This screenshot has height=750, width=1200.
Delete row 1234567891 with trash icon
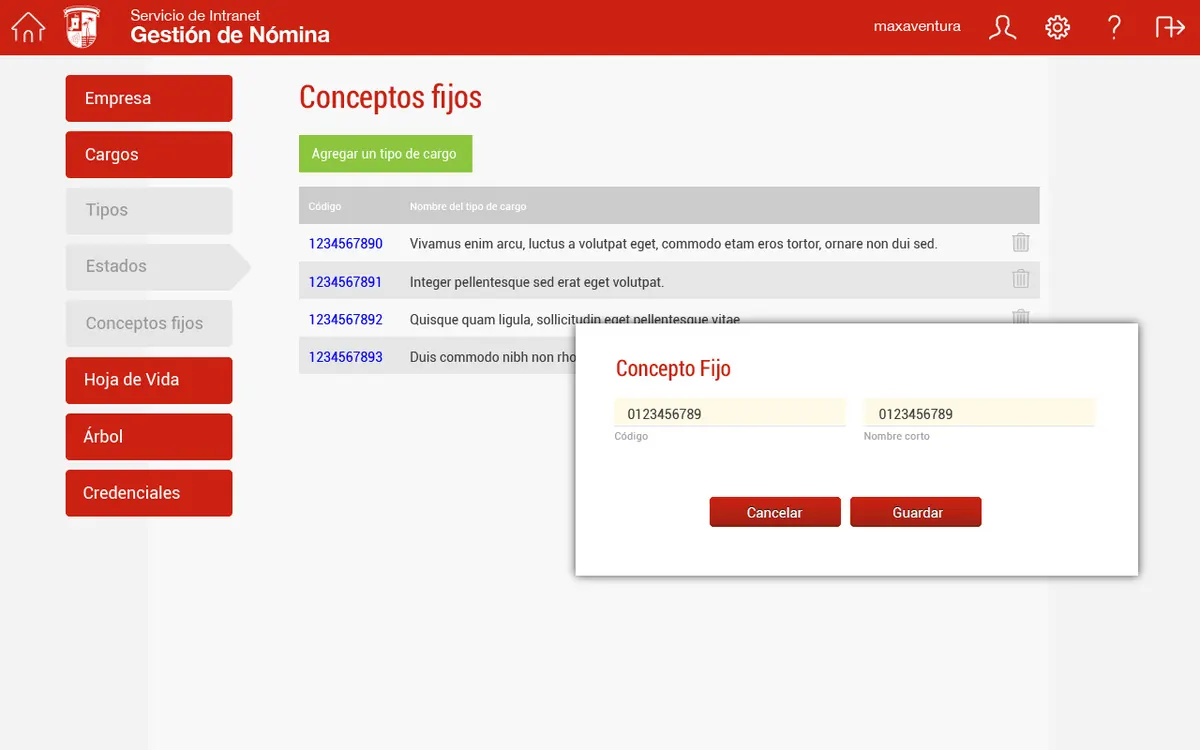point(1020,279)
